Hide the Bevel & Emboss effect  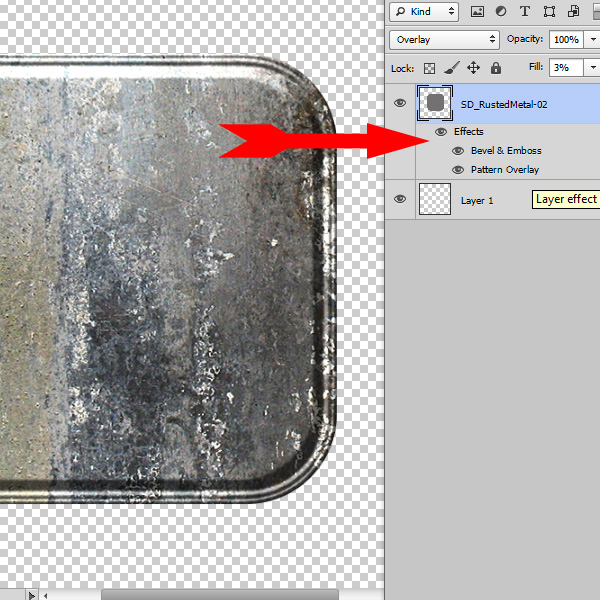pyautogui.click(x=458, y=151)
